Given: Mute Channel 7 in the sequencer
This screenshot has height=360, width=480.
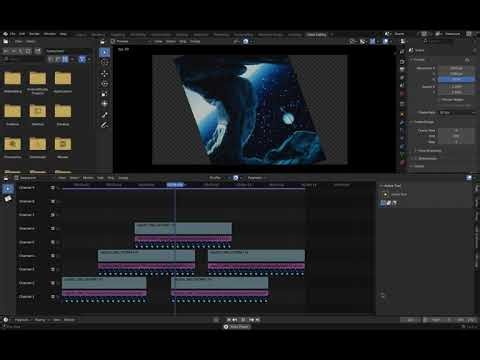Looking at the screenshot, I should tap(52, 215).
